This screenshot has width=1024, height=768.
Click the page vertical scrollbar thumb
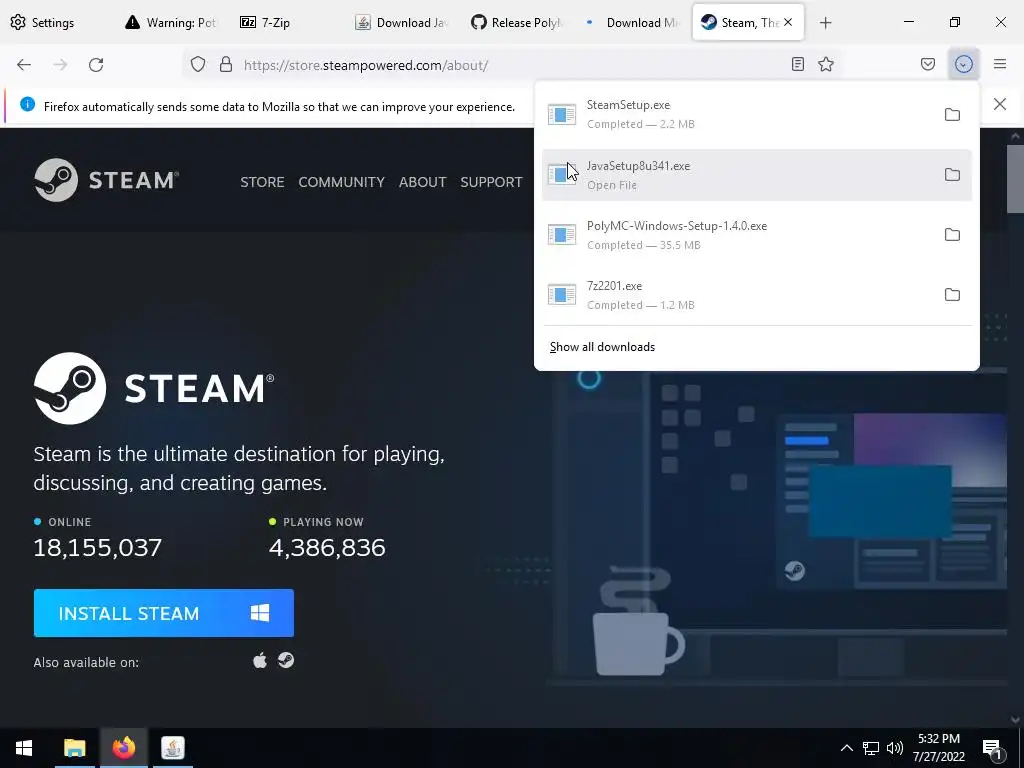(1015, 178)
